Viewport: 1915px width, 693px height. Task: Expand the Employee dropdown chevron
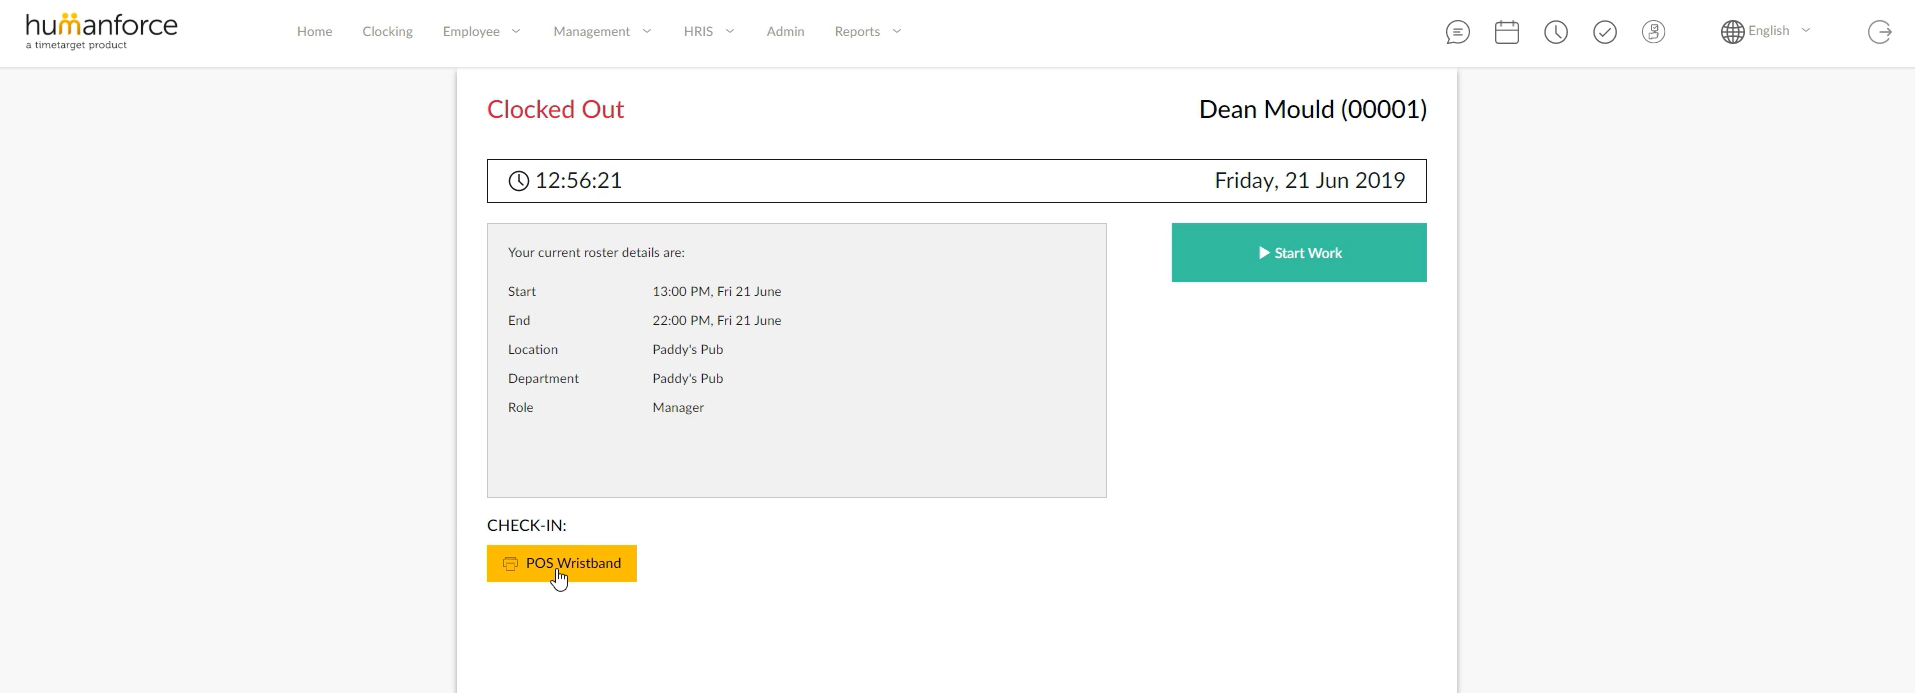coord(516,31)
